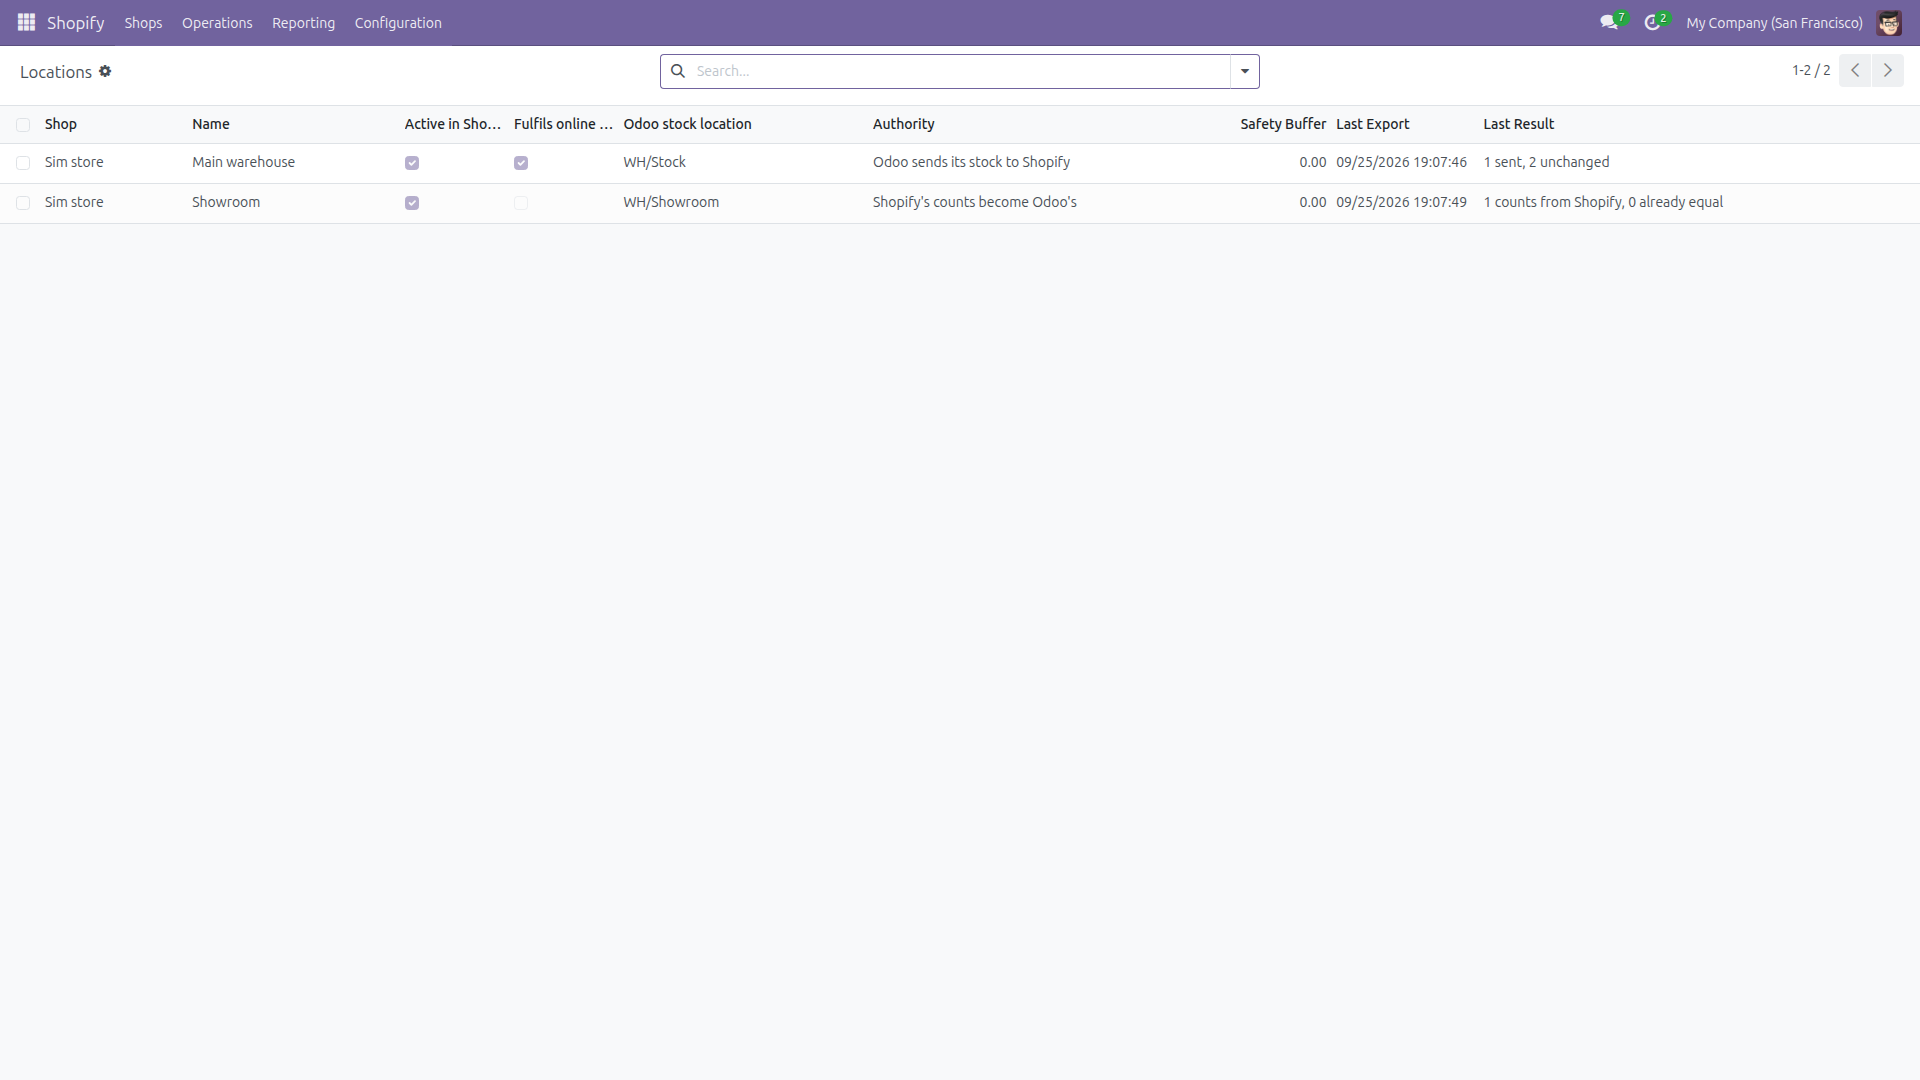
Task: Sort by the Shop column header
Action: [x=61, y=124]
